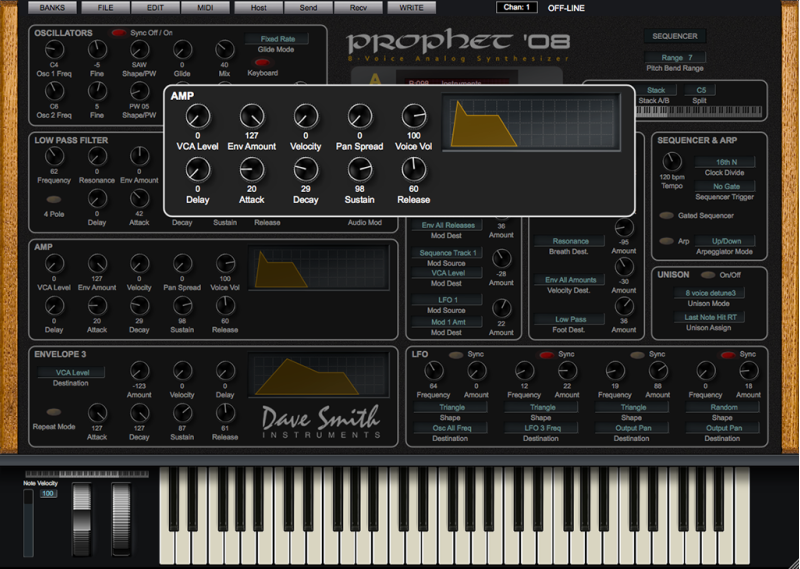Open the Clock Divide 16th N selector
The image size is (800, 569).
click(x=727, y=162)
